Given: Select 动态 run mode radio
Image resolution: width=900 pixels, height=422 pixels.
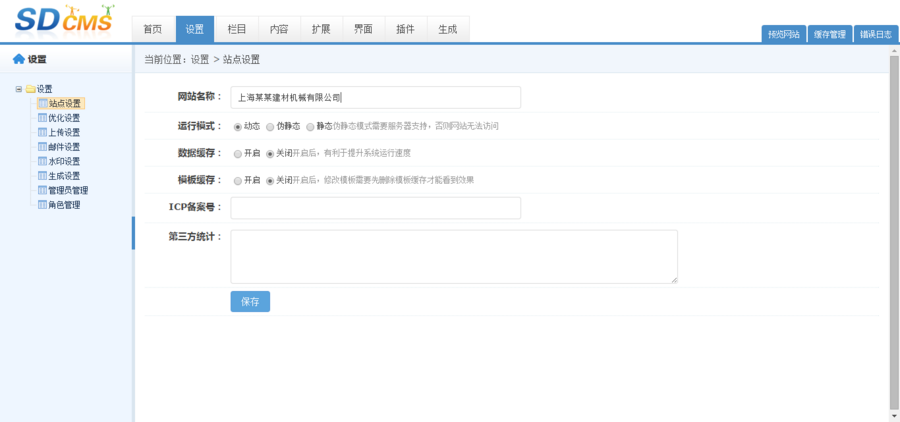Looking at the screenshot, I should coord(238,127).
